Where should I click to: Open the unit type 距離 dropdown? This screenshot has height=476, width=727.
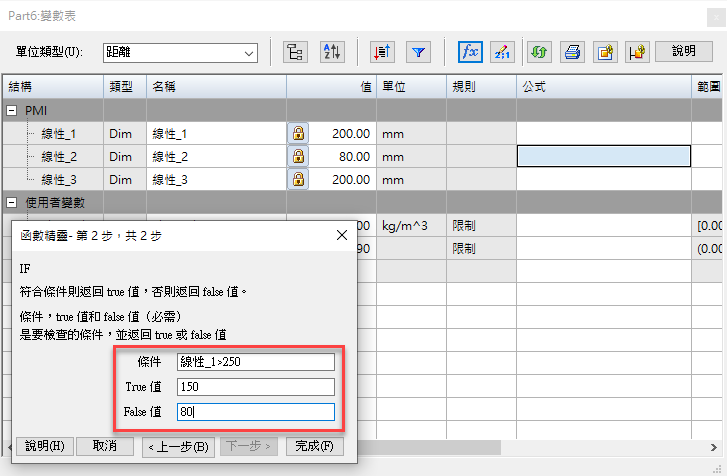pos(180,52)
